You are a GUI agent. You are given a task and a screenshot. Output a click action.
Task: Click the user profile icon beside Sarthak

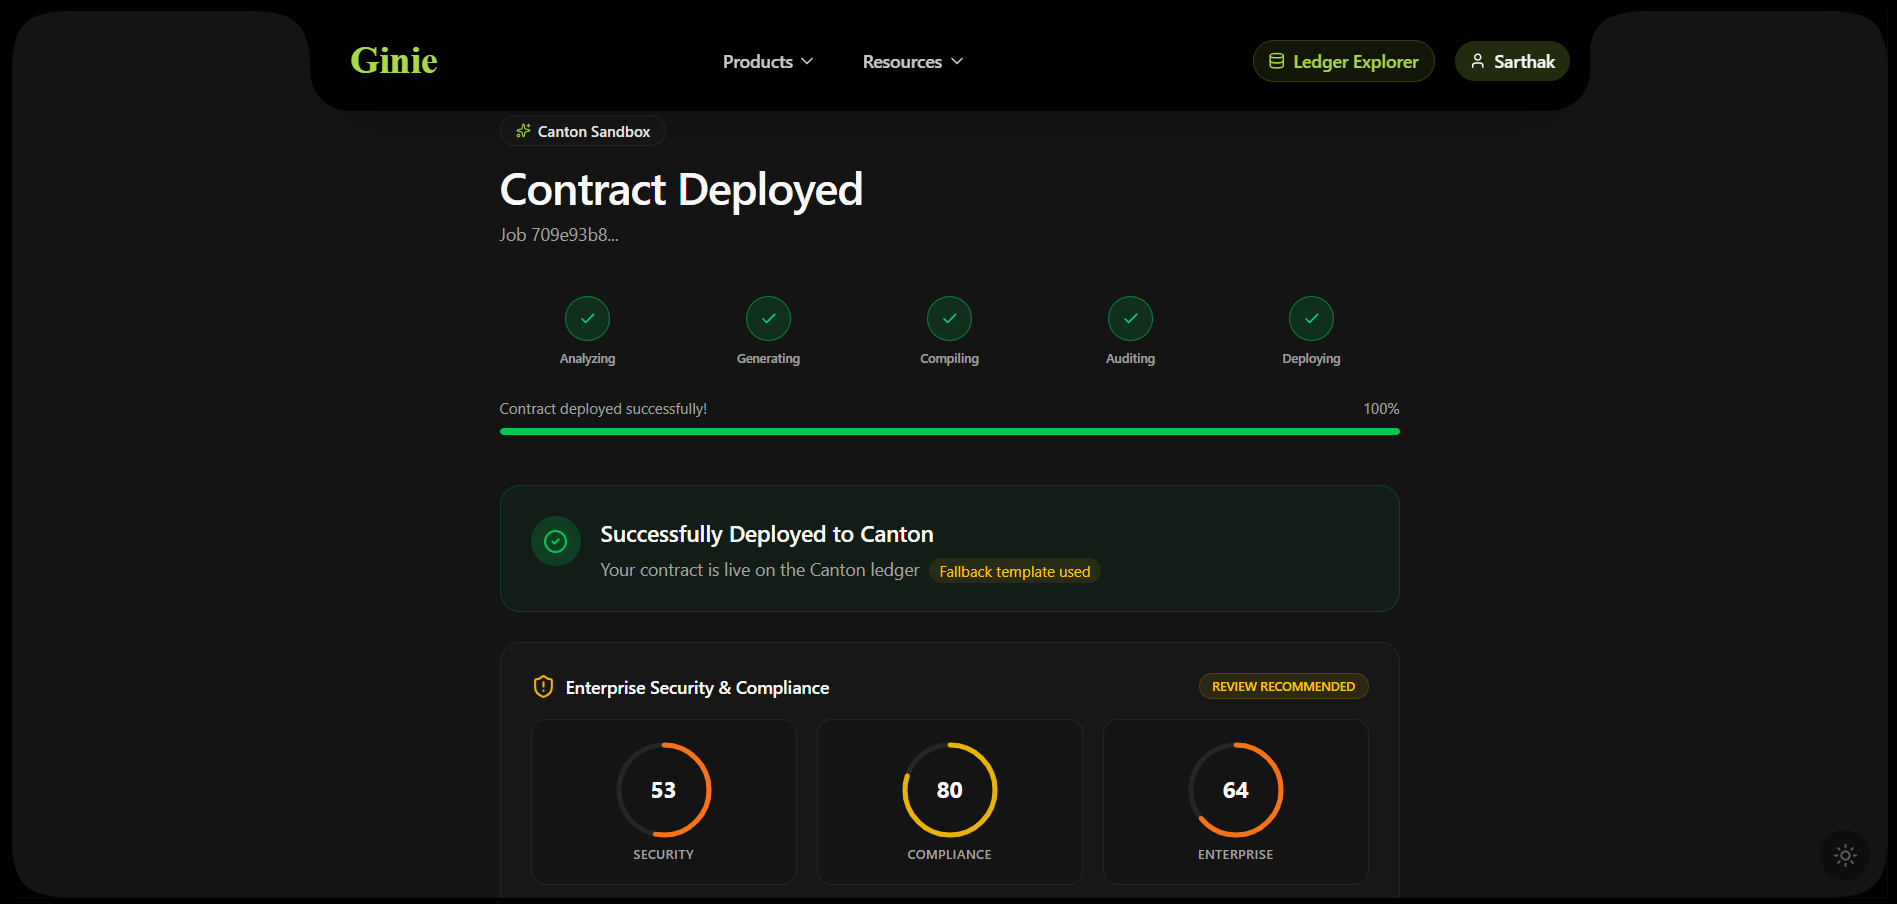[1477, 61]
